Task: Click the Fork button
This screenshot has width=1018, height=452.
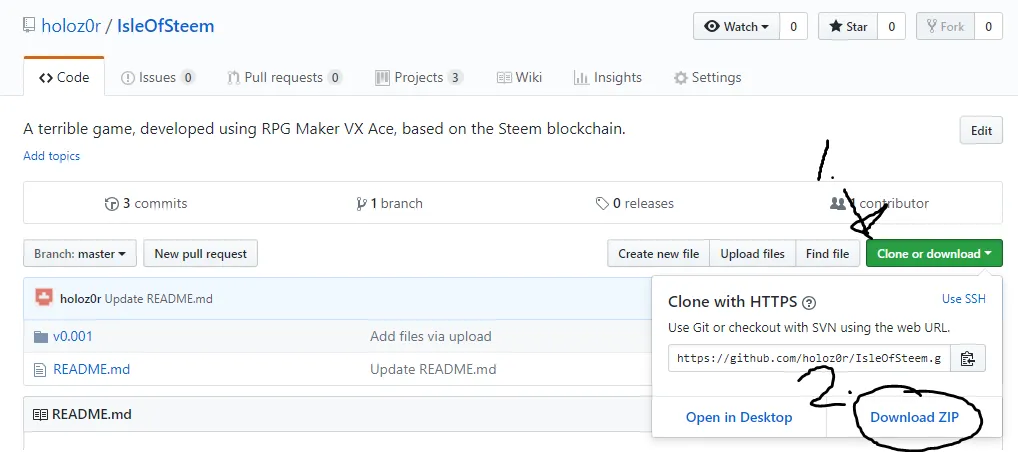Action: (x=945, y=27)
